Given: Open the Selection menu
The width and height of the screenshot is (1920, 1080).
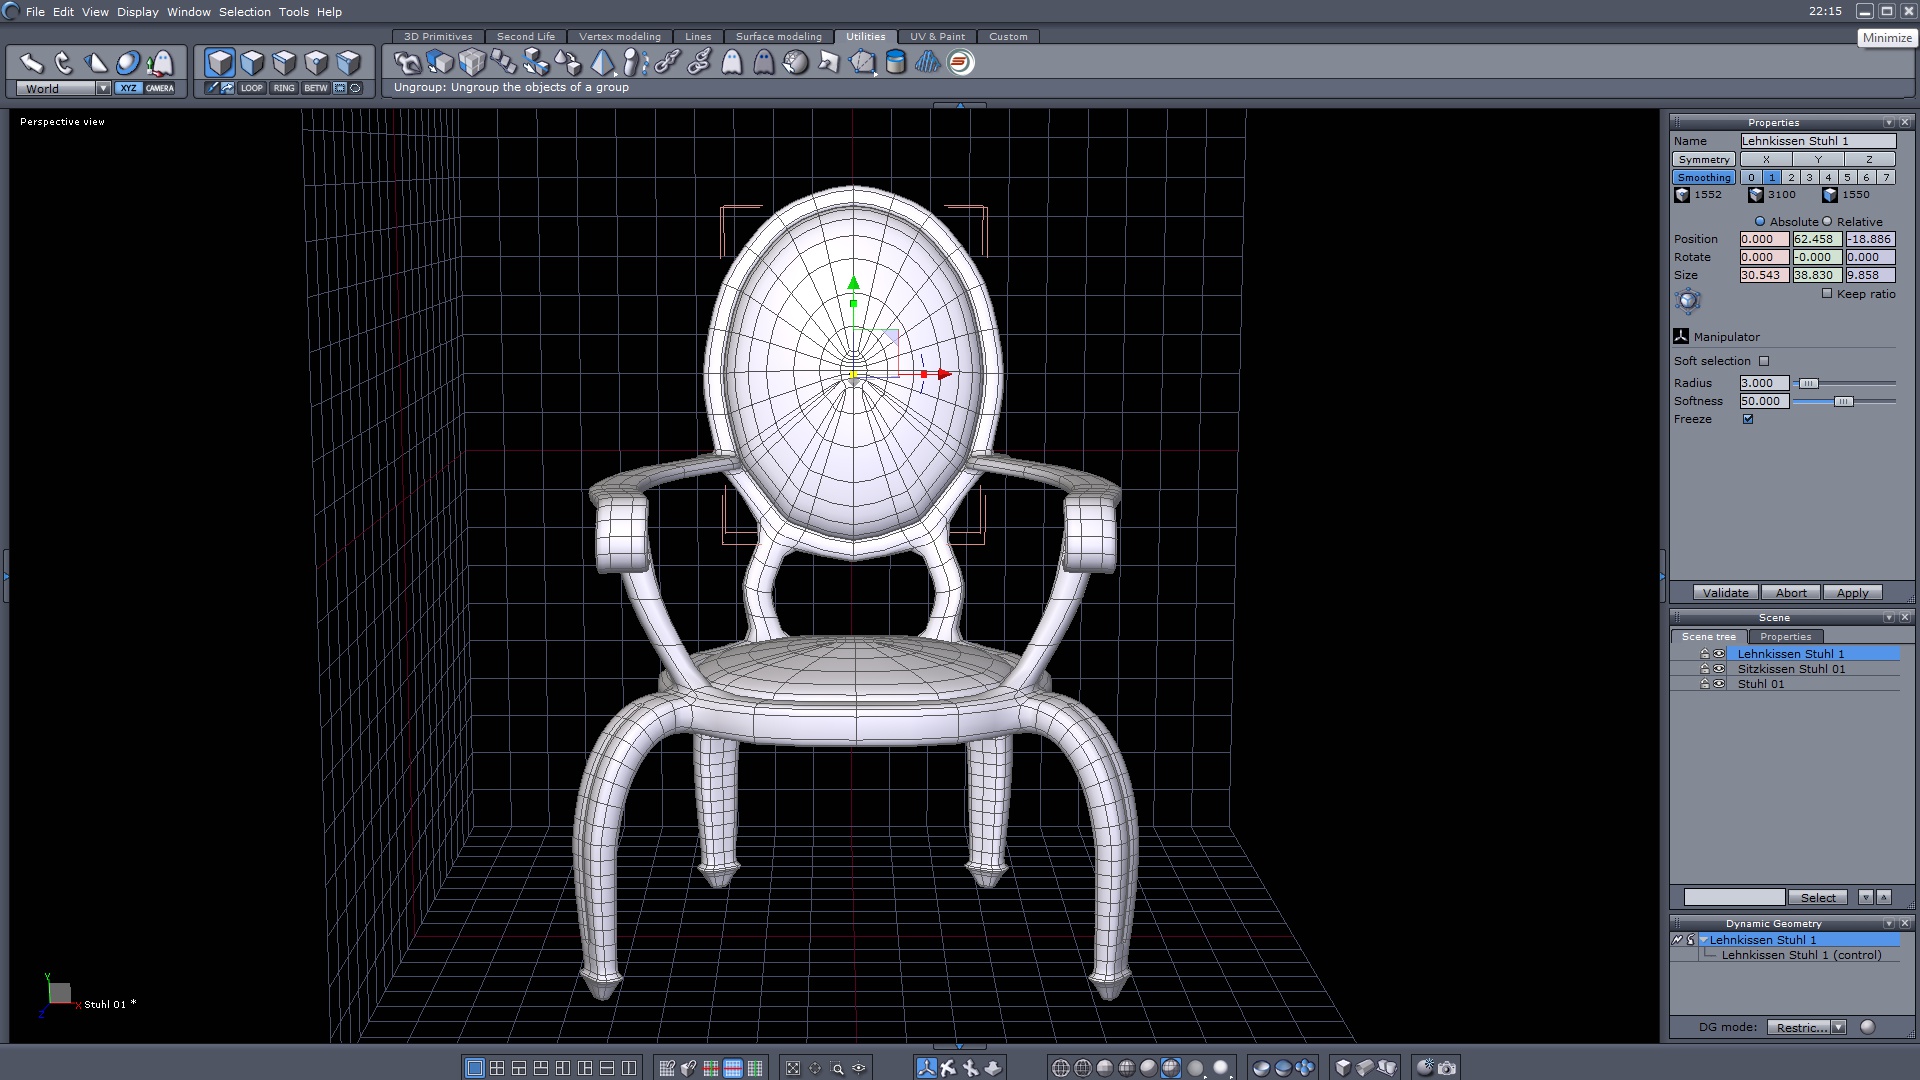Looking at the screenshot, I should point(244,12).
